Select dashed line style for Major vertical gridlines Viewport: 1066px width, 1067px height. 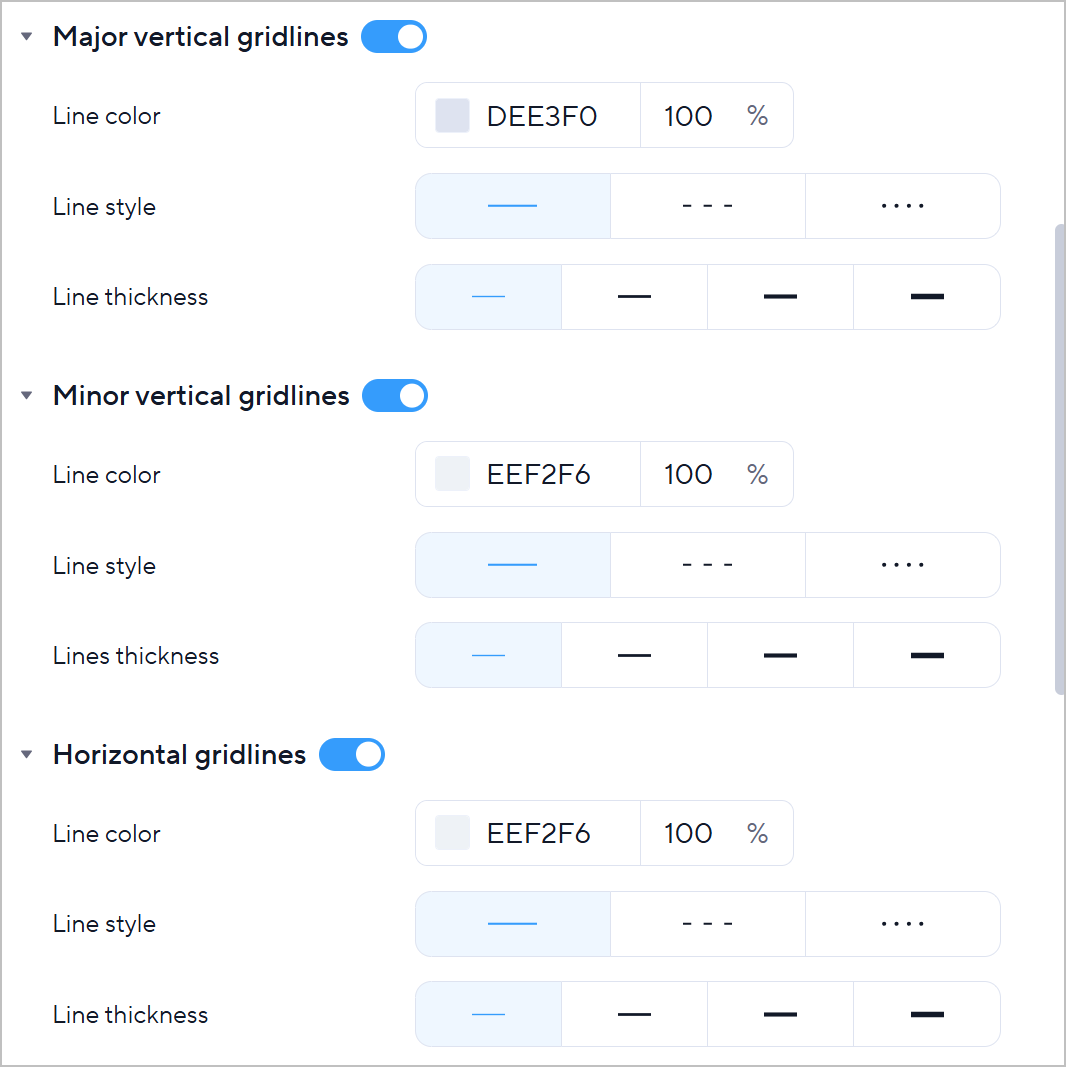point(707,206)
